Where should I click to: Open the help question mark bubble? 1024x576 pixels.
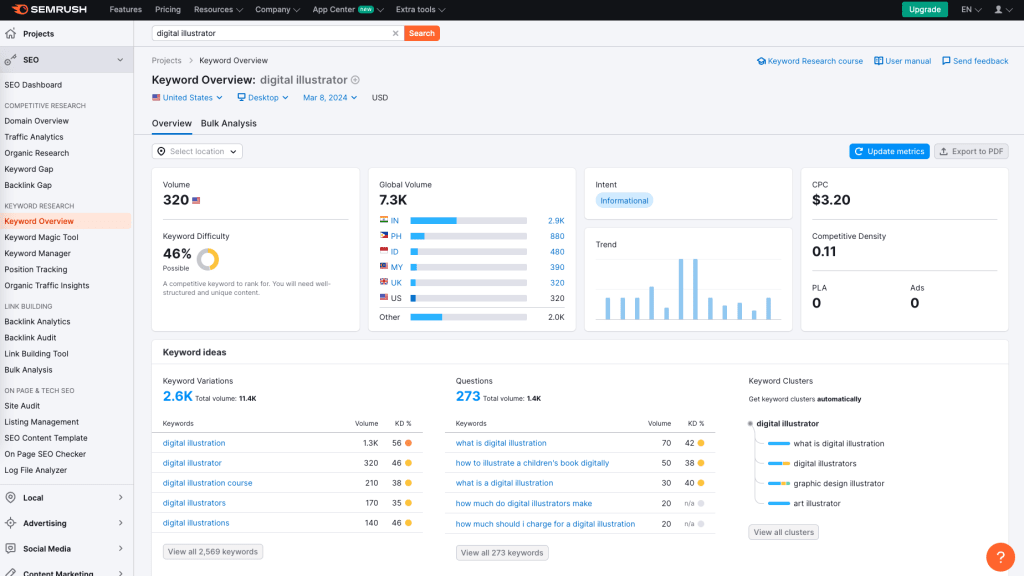point(1000,557)
